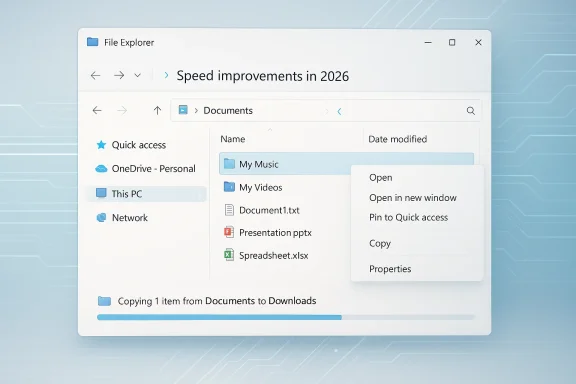Click the Network globe icon

click(x=101, y=218)
